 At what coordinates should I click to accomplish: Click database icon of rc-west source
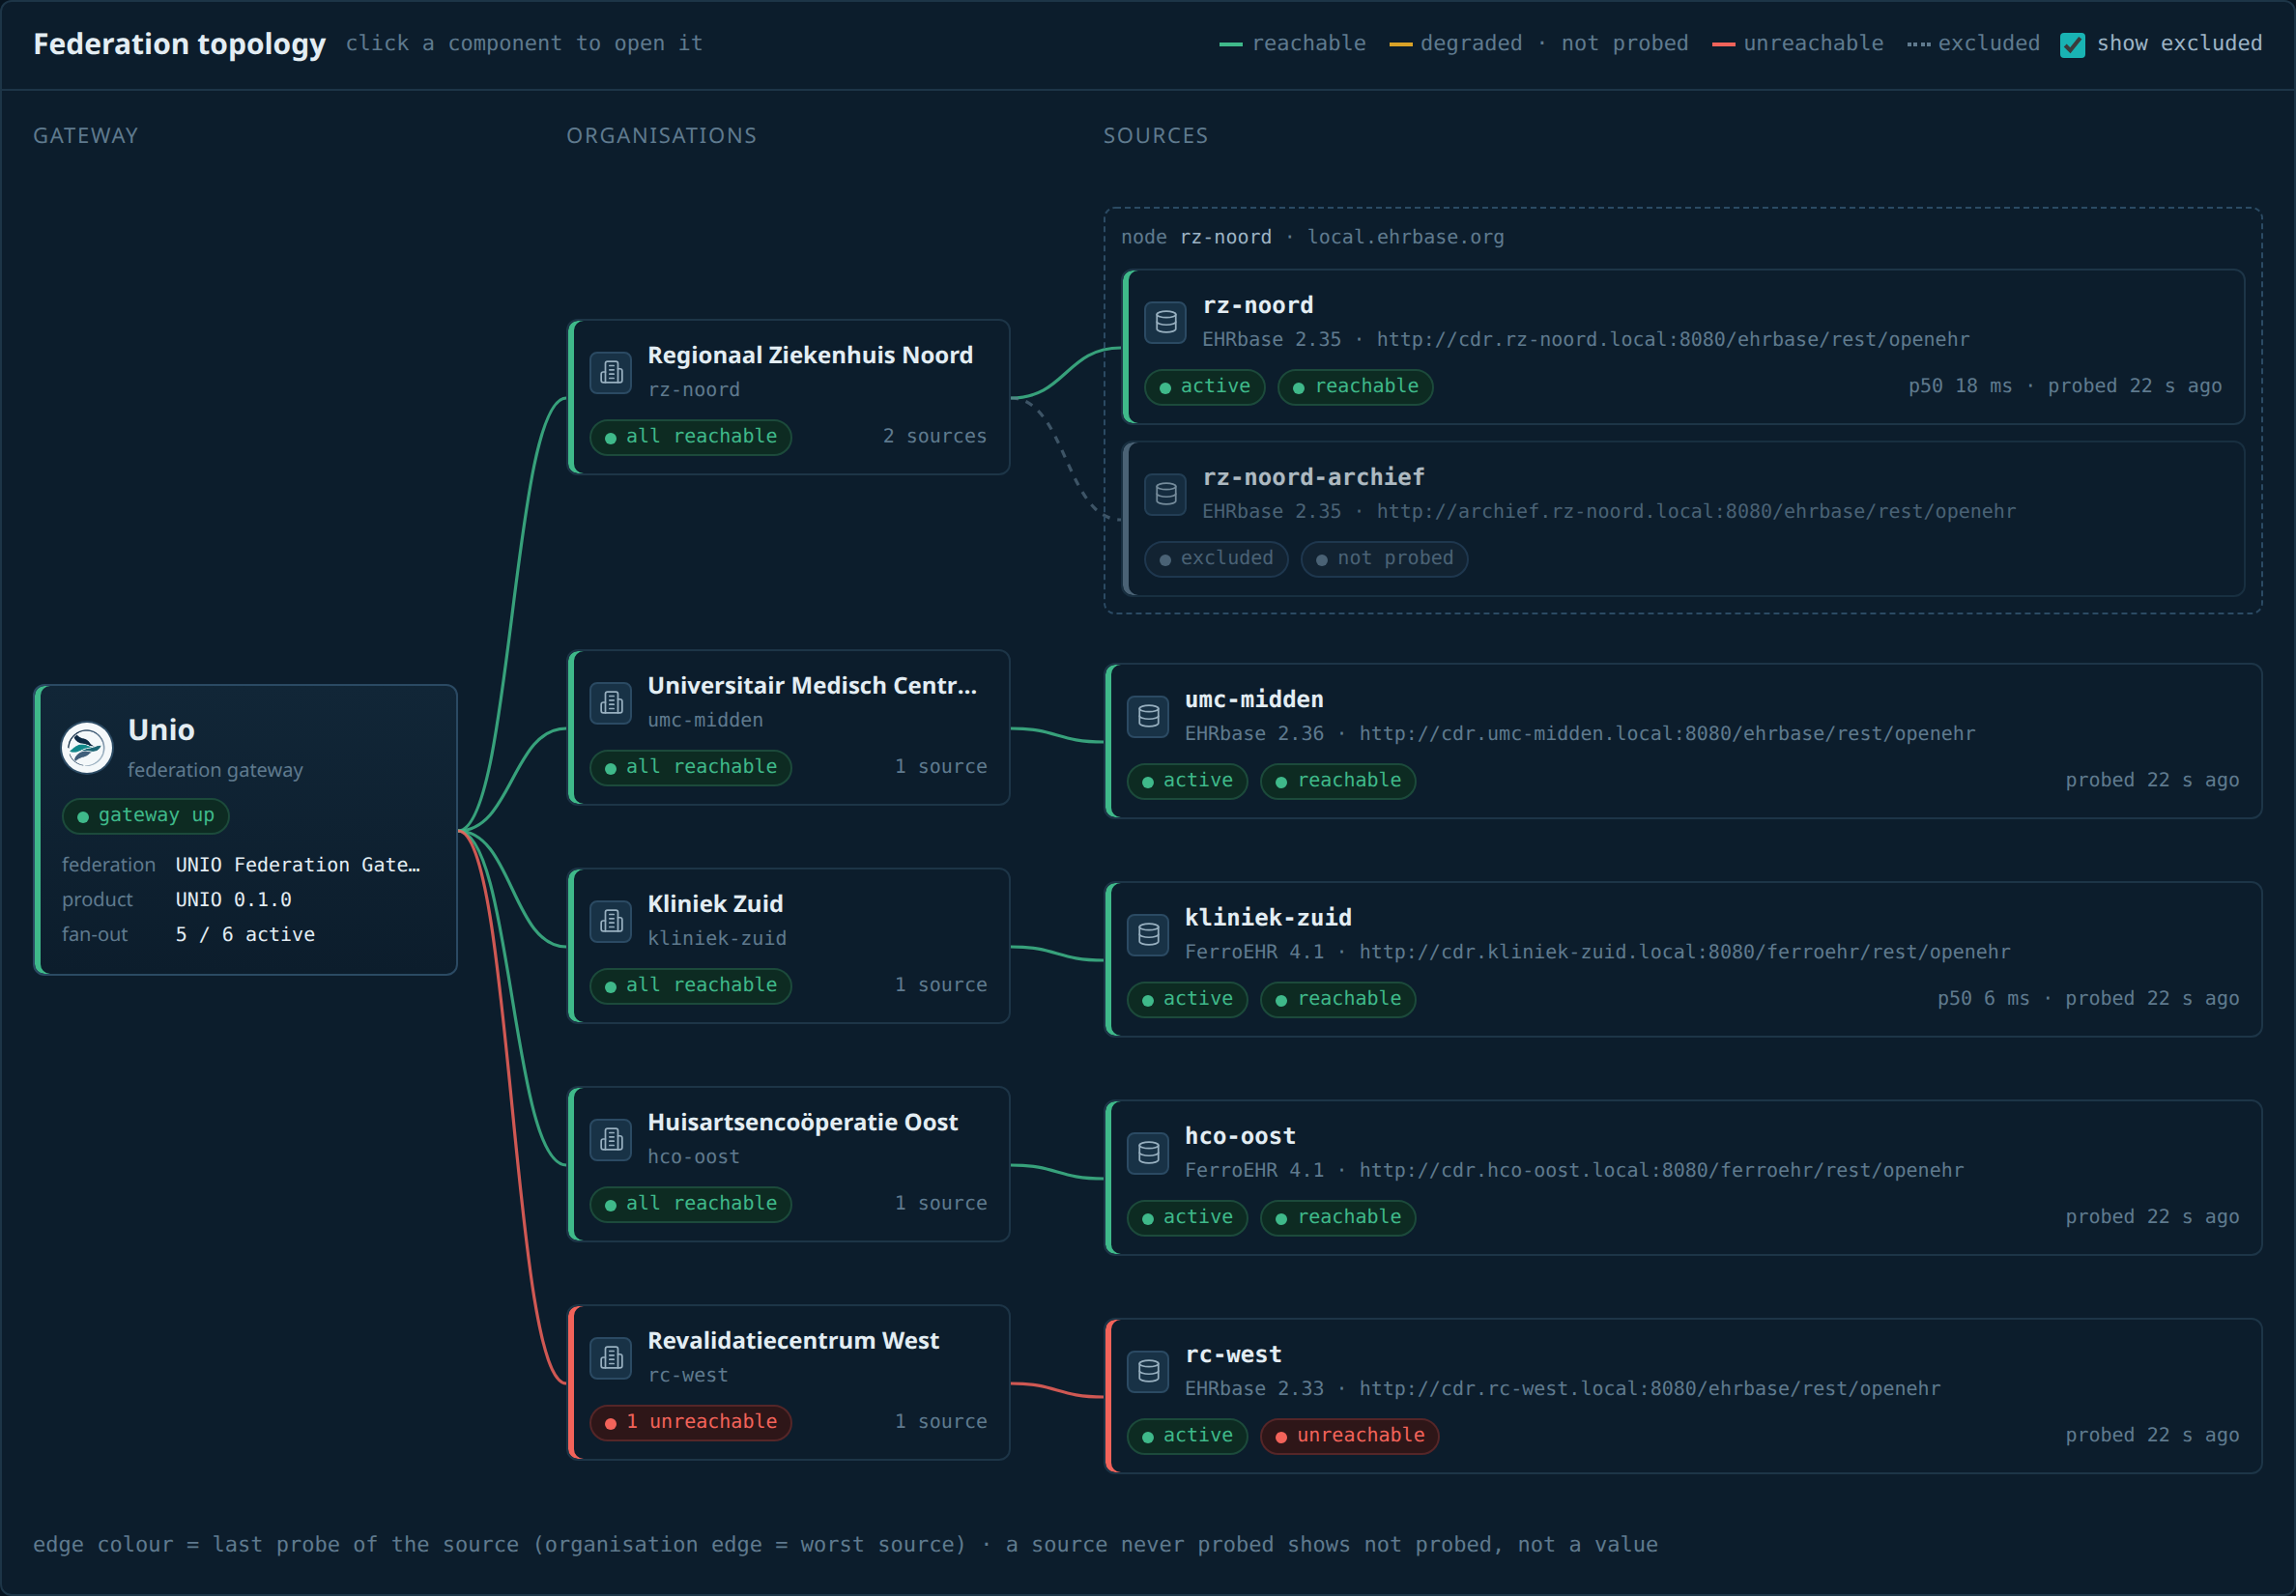(1148, 1371)
